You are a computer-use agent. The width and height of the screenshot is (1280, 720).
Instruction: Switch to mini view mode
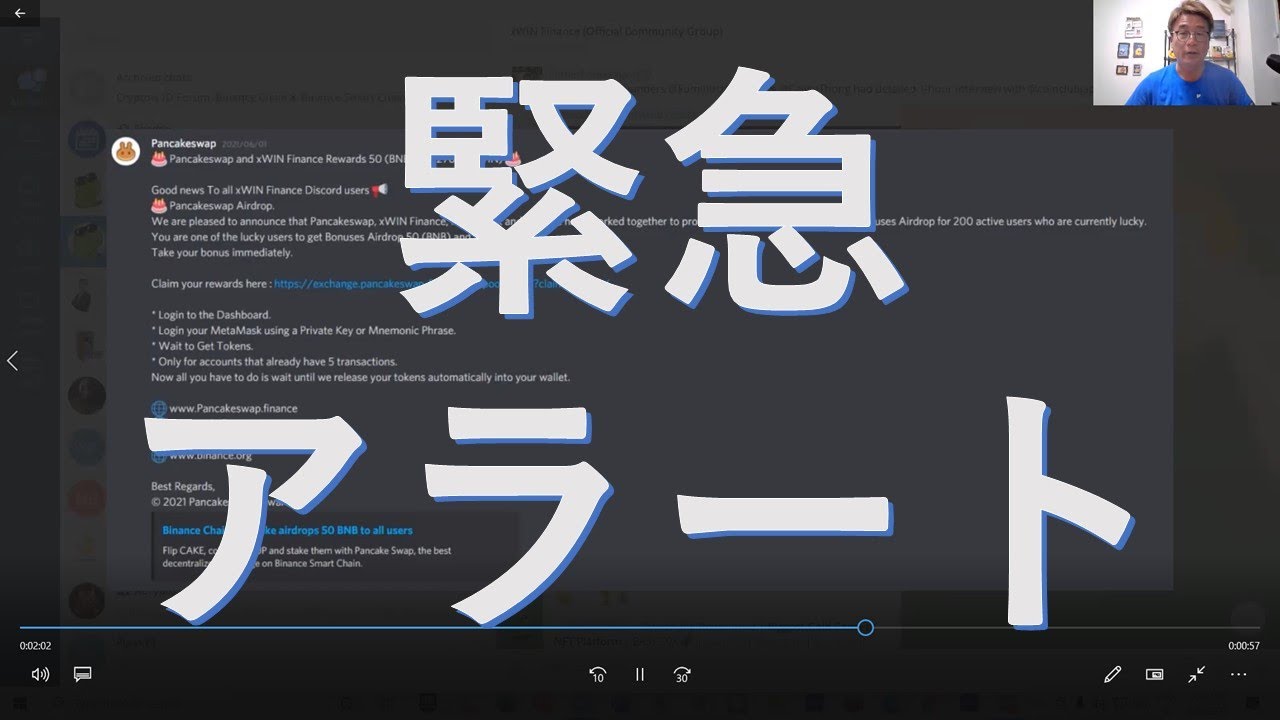click(x=1154, y=674)
